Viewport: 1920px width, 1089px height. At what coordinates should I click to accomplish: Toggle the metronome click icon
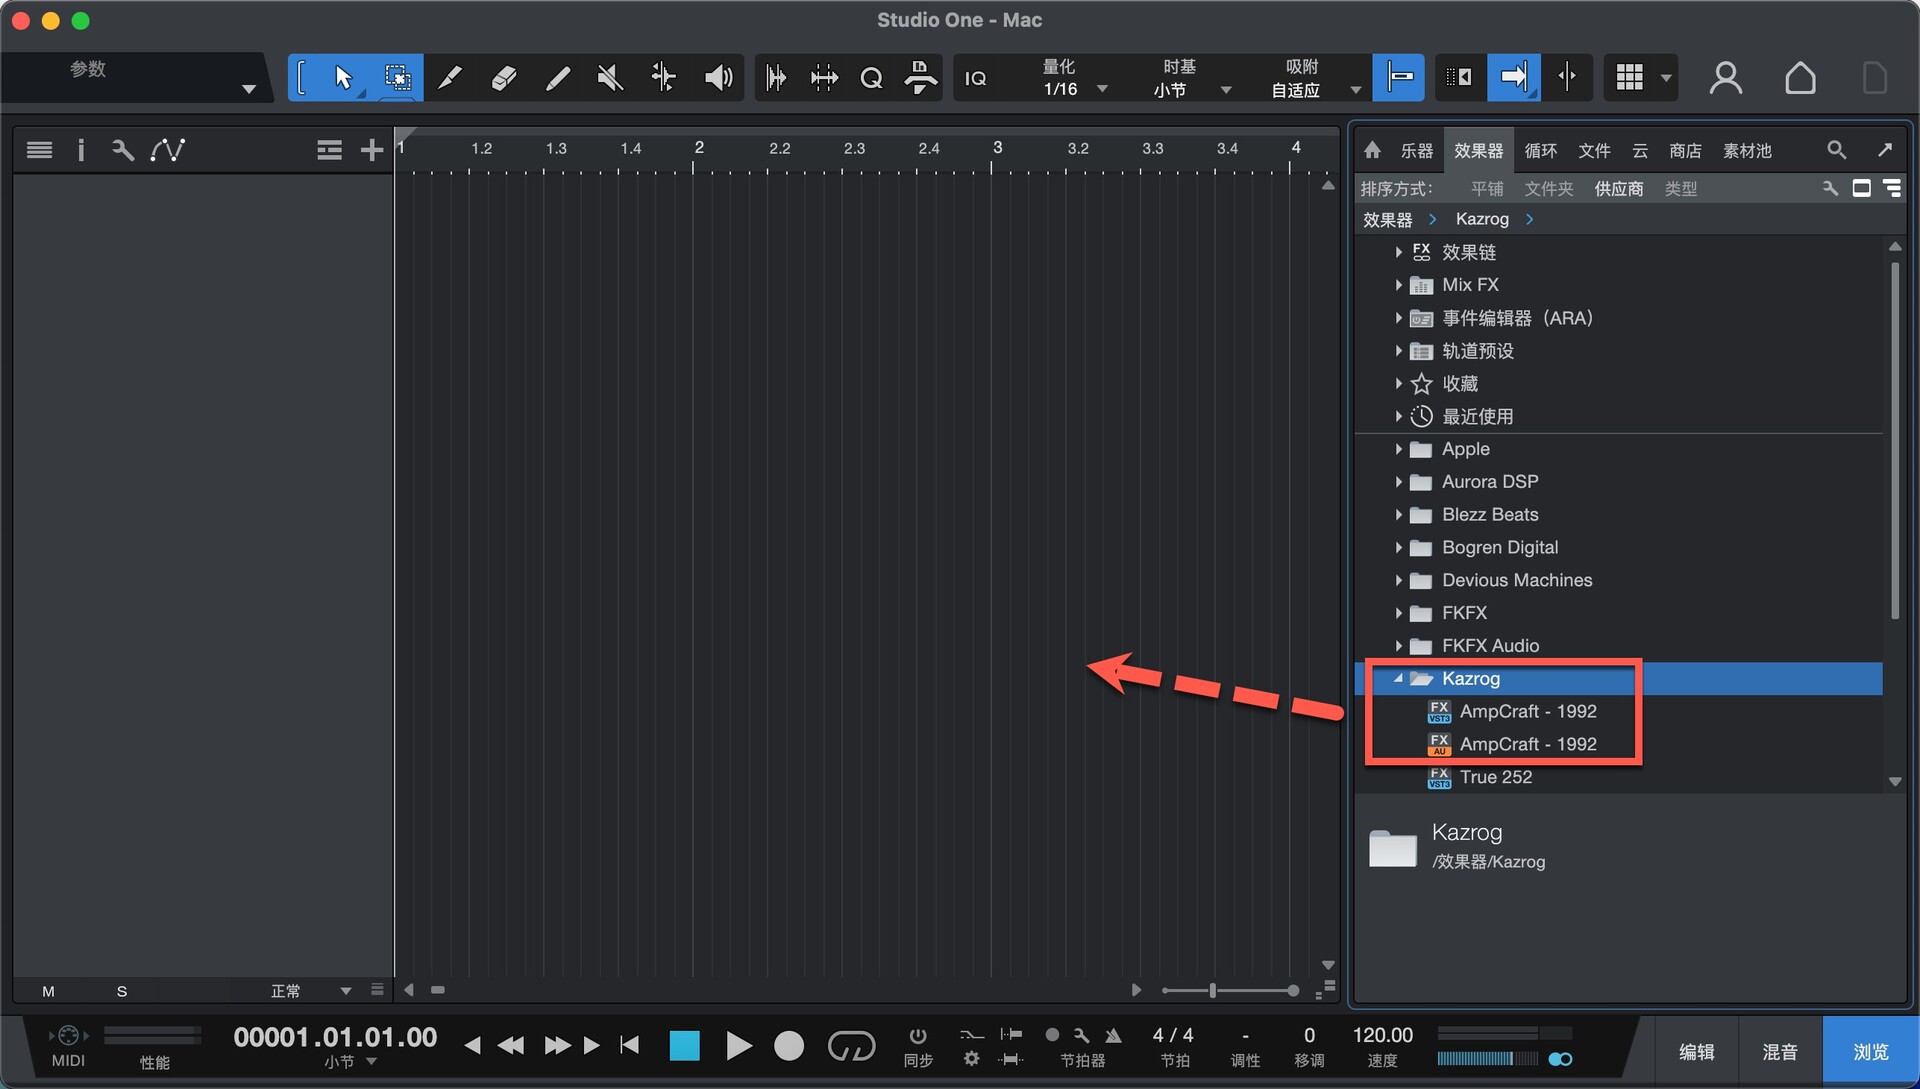tap(1113, 1035)
